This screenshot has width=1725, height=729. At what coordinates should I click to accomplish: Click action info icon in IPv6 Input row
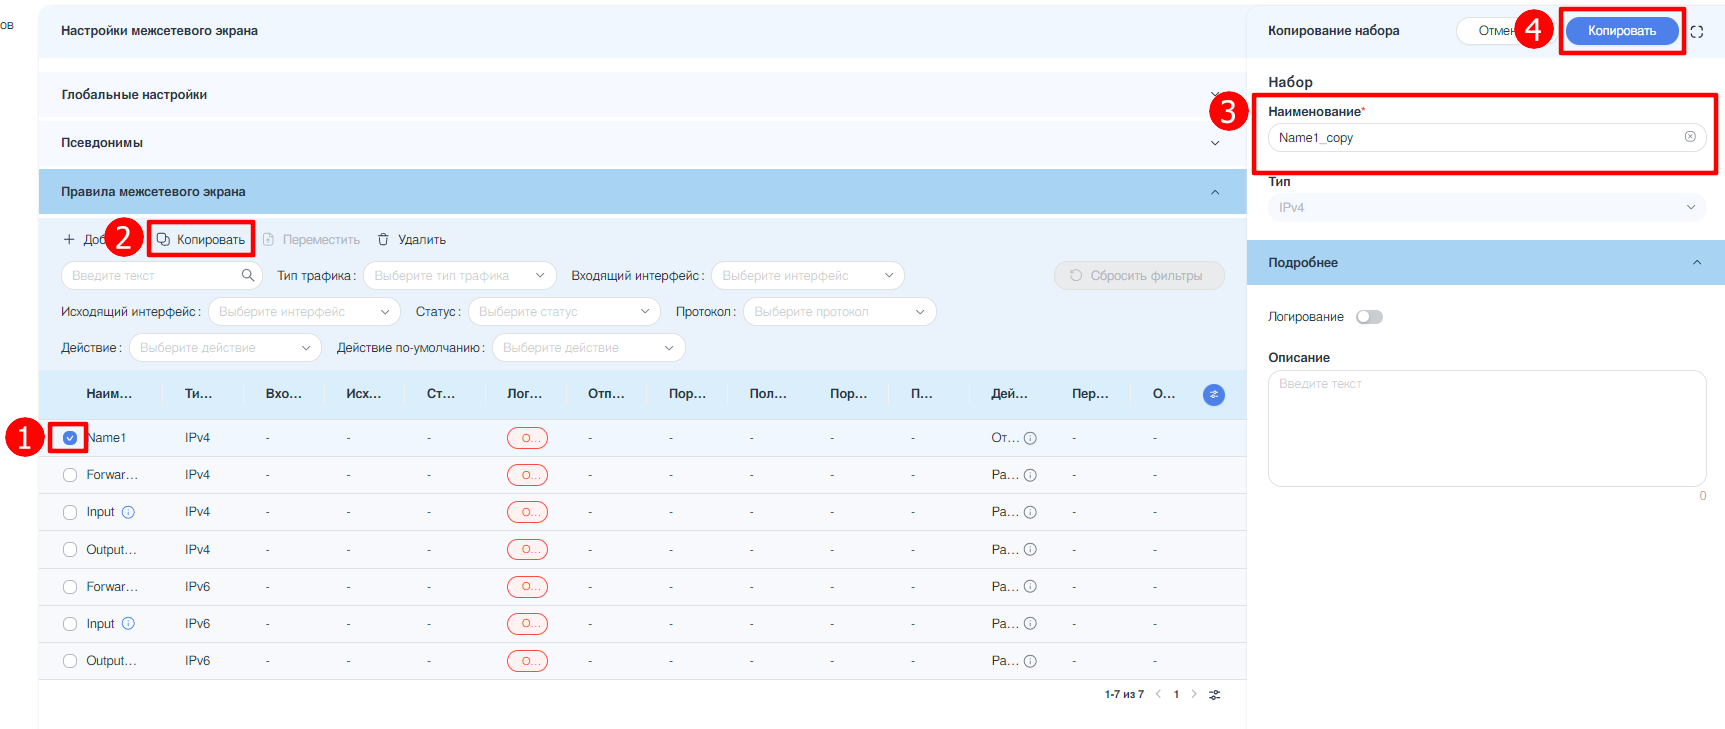(x=1030, y=624)
